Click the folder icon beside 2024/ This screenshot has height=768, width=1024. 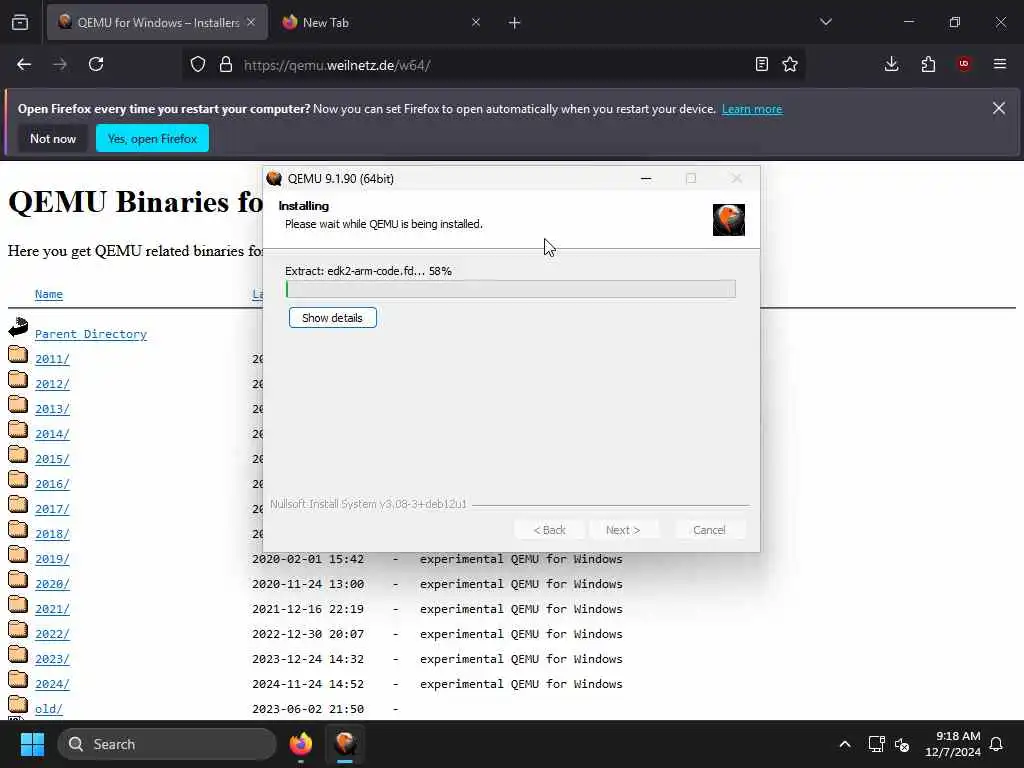pos(18,679)
